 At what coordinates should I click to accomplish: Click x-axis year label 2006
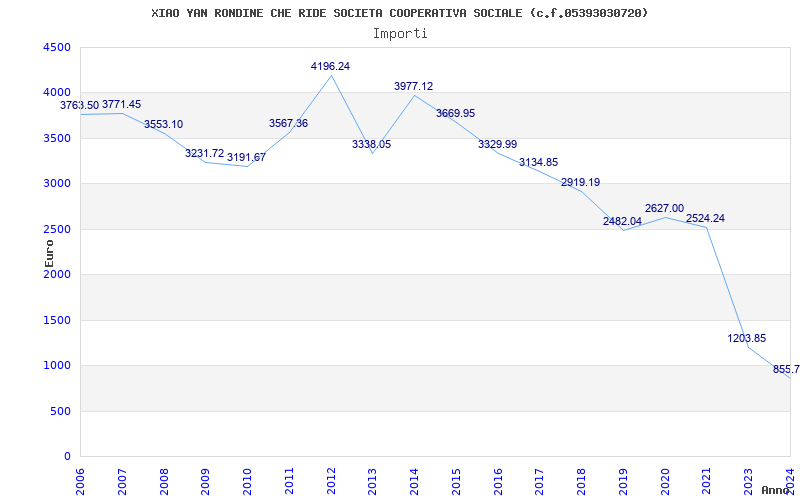[81, 481]
